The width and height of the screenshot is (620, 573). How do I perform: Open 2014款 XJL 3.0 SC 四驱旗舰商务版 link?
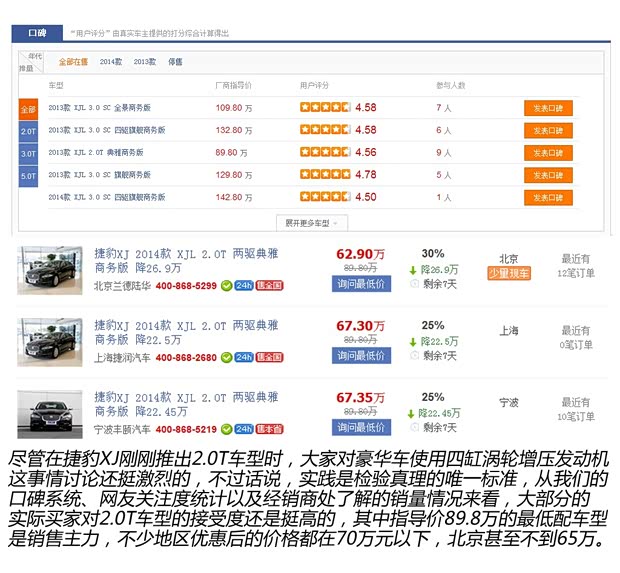coord(106,197)
